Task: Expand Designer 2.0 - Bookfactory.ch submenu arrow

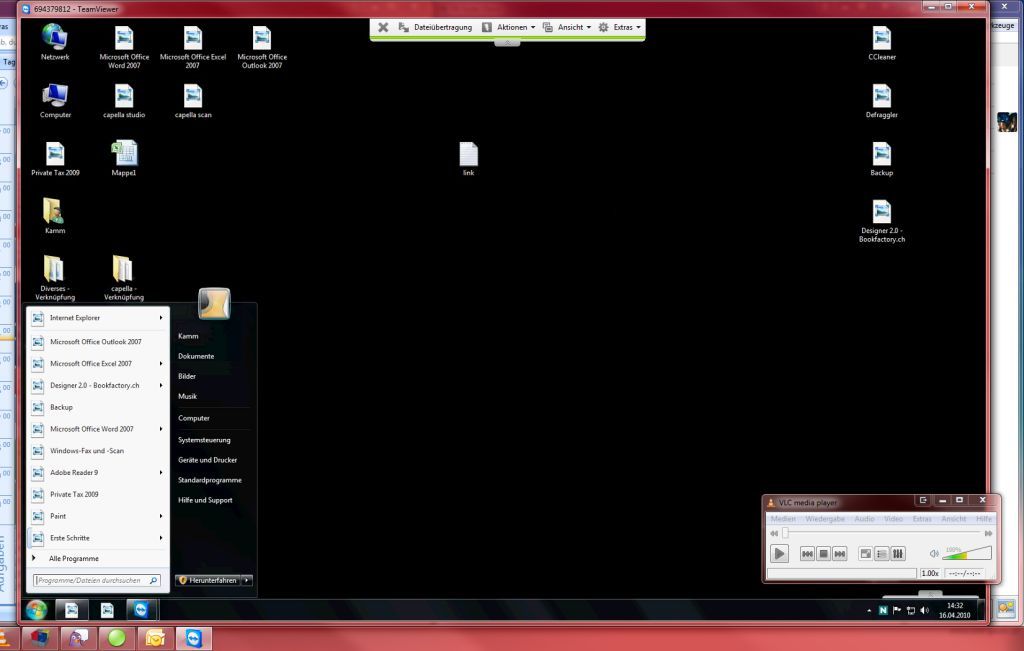Action: click(x=161, y=385)
